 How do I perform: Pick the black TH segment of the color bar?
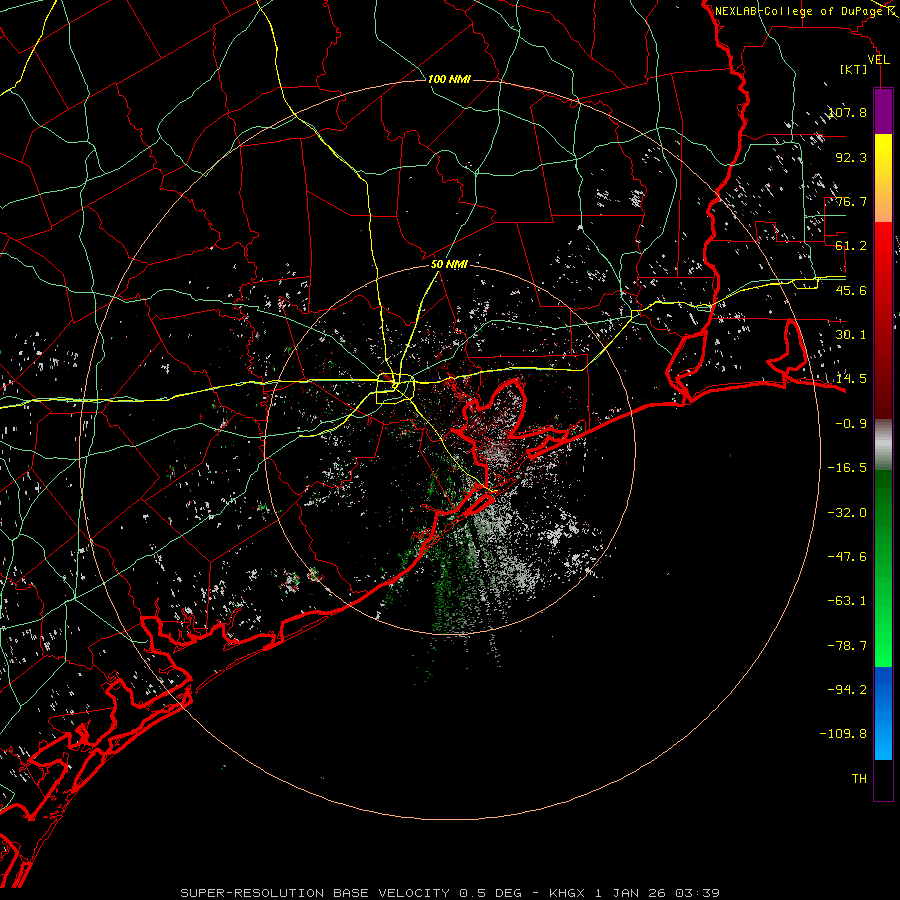pos(883,779)
